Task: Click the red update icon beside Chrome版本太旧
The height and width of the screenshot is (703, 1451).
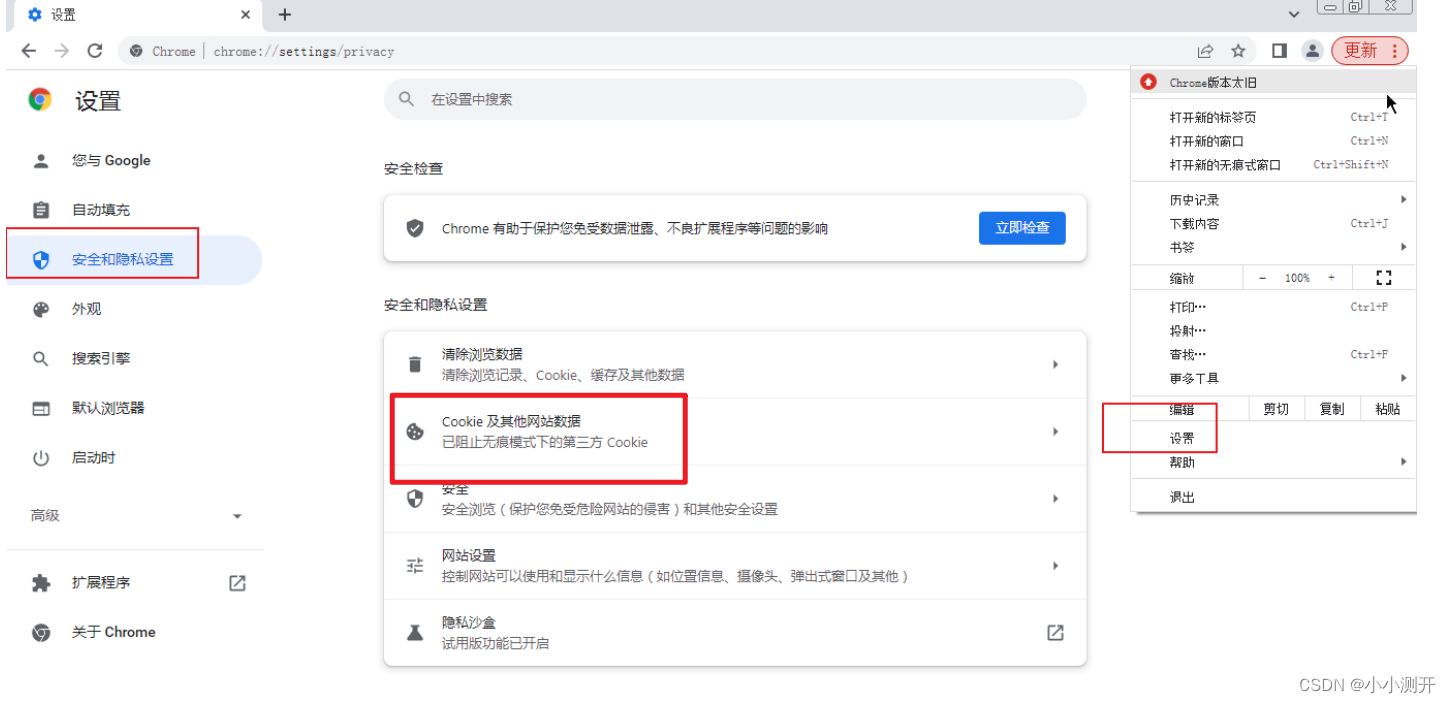Action: click(x=1148, y=83)
